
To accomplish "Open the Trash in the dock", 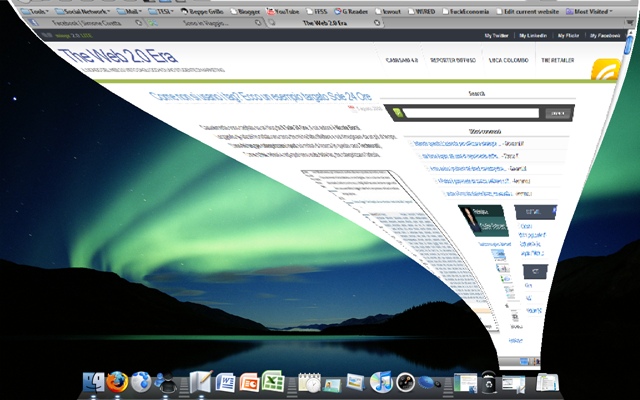I will (x=489, y=382).
